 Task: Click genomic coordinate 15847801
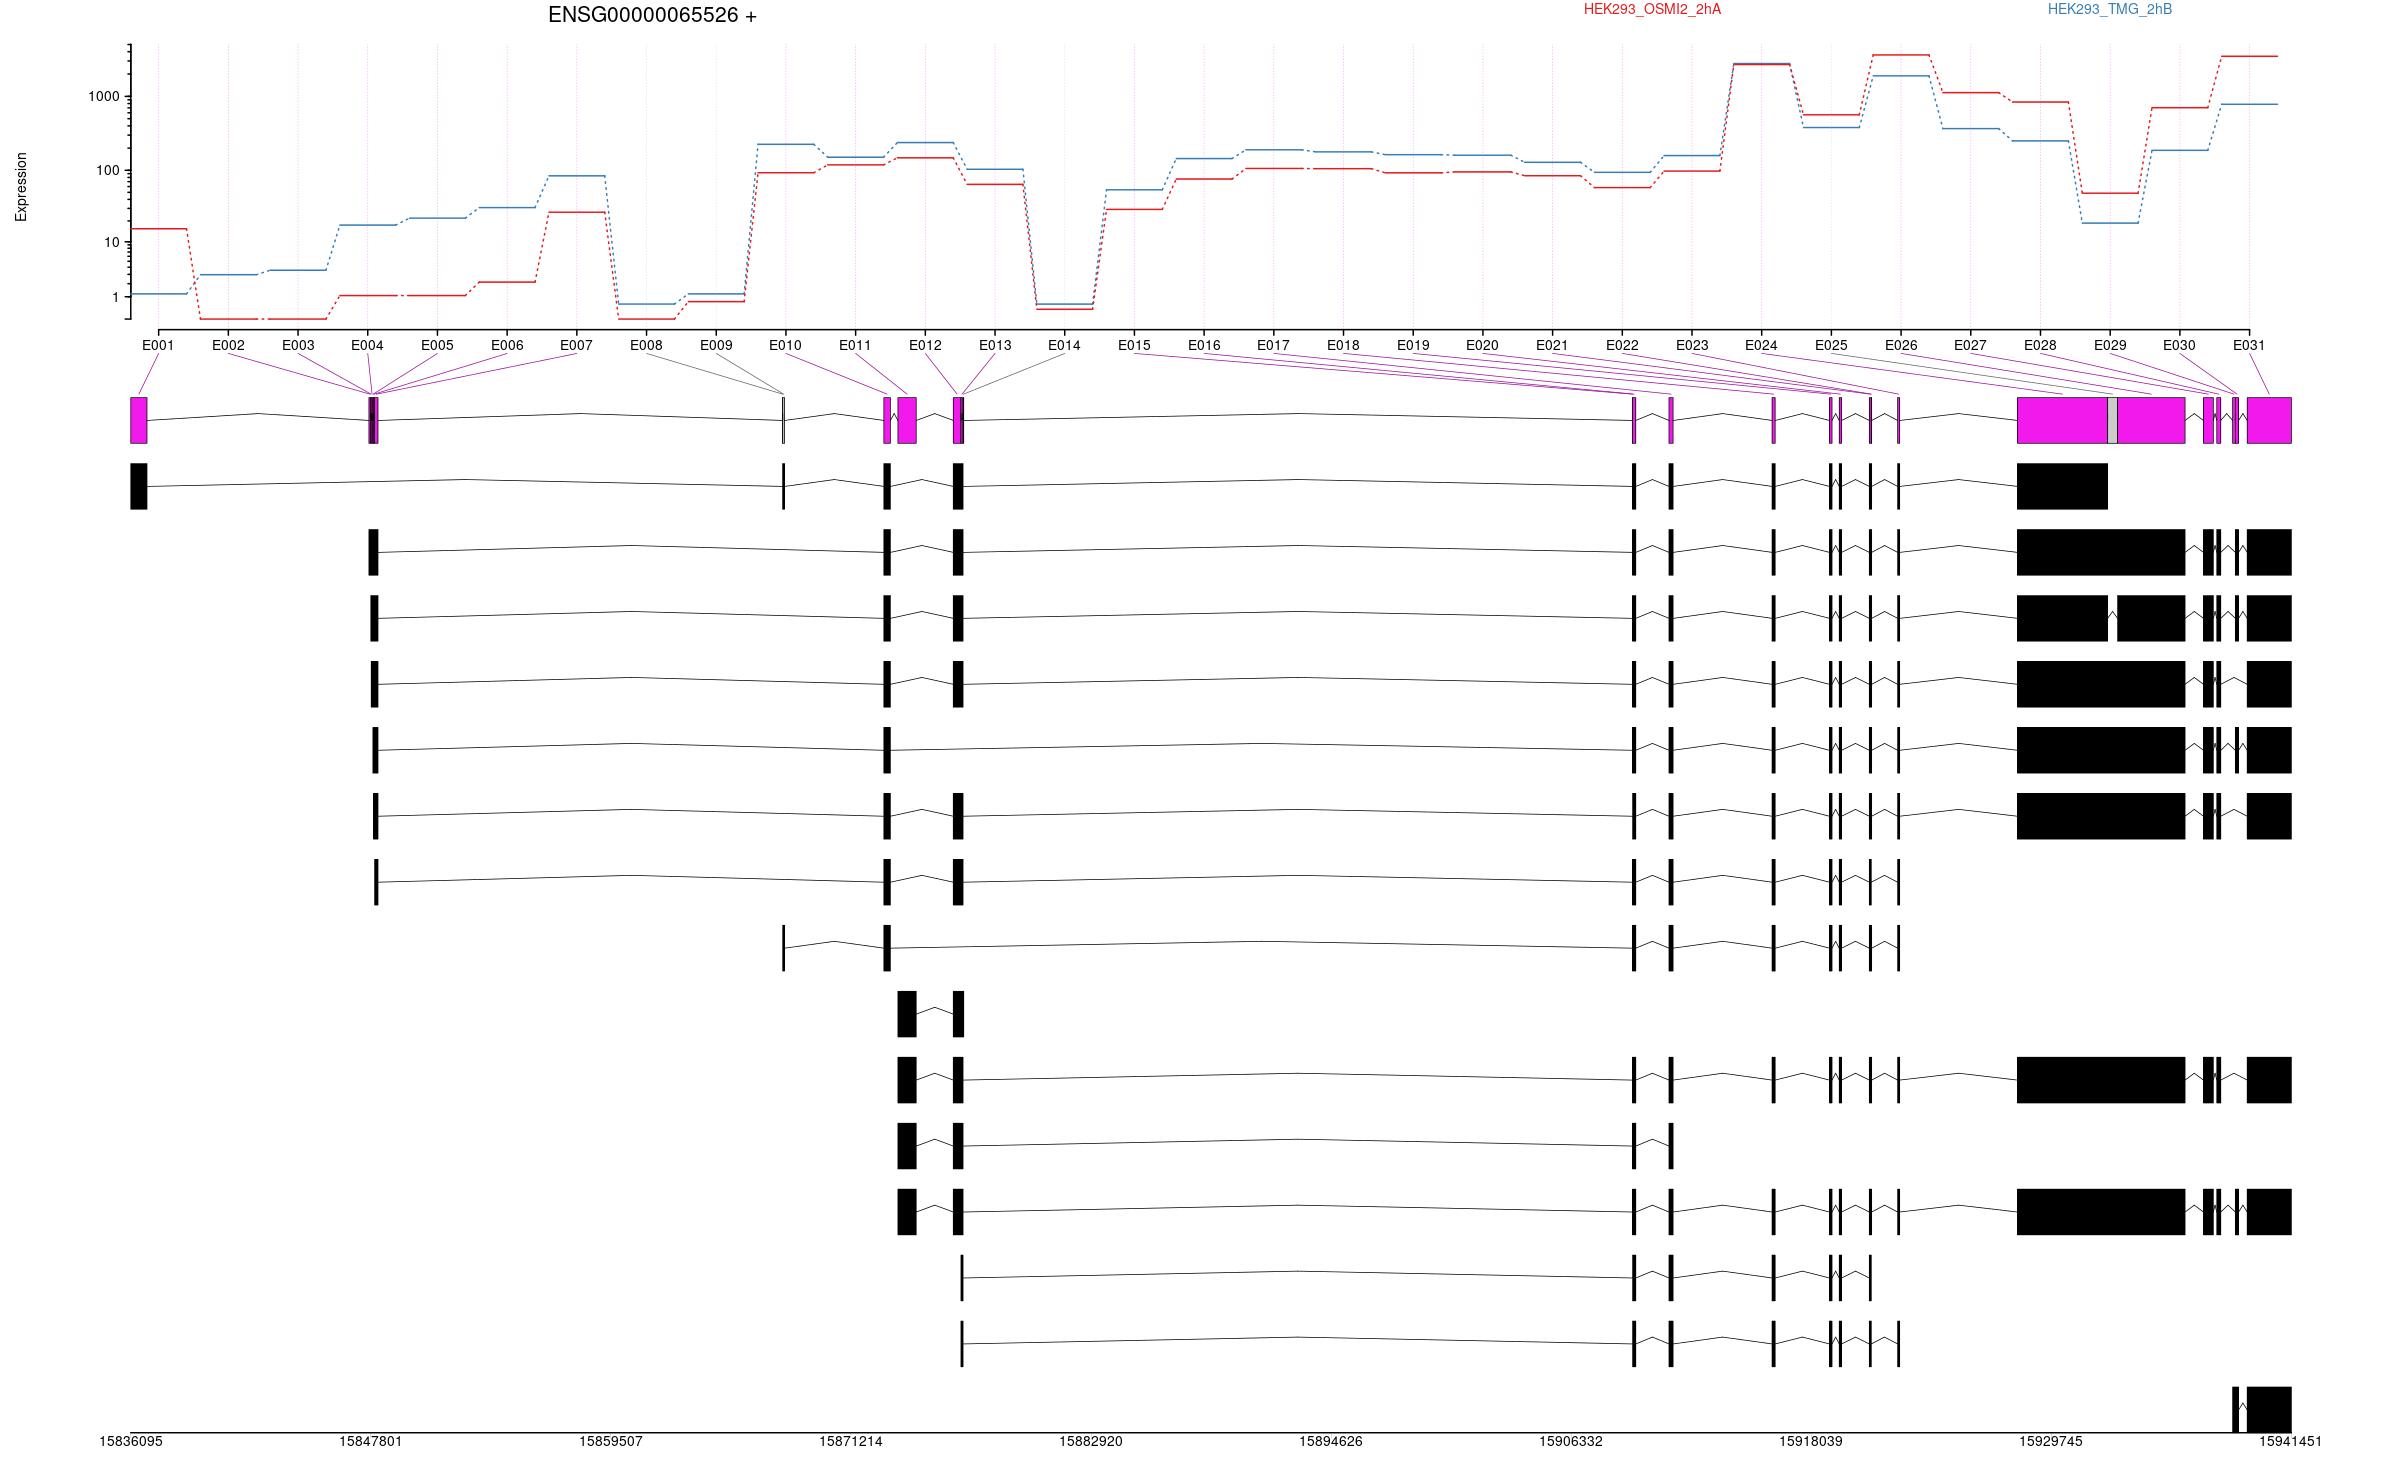371,1441
